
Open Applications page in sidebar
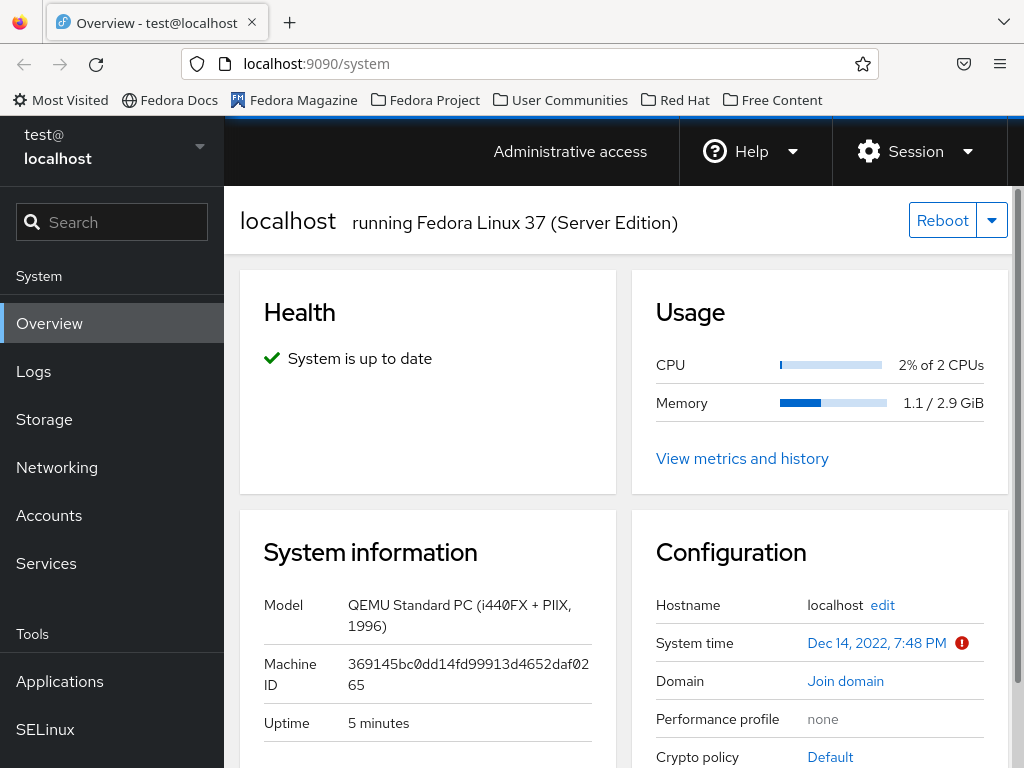(112, 681)
